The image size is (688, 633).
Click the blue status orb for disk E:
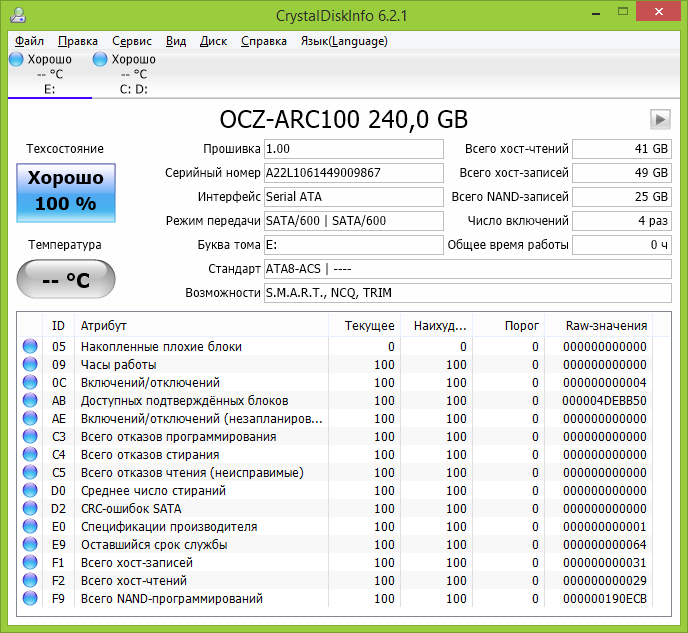pyautogui.click(x=16, y=59)
